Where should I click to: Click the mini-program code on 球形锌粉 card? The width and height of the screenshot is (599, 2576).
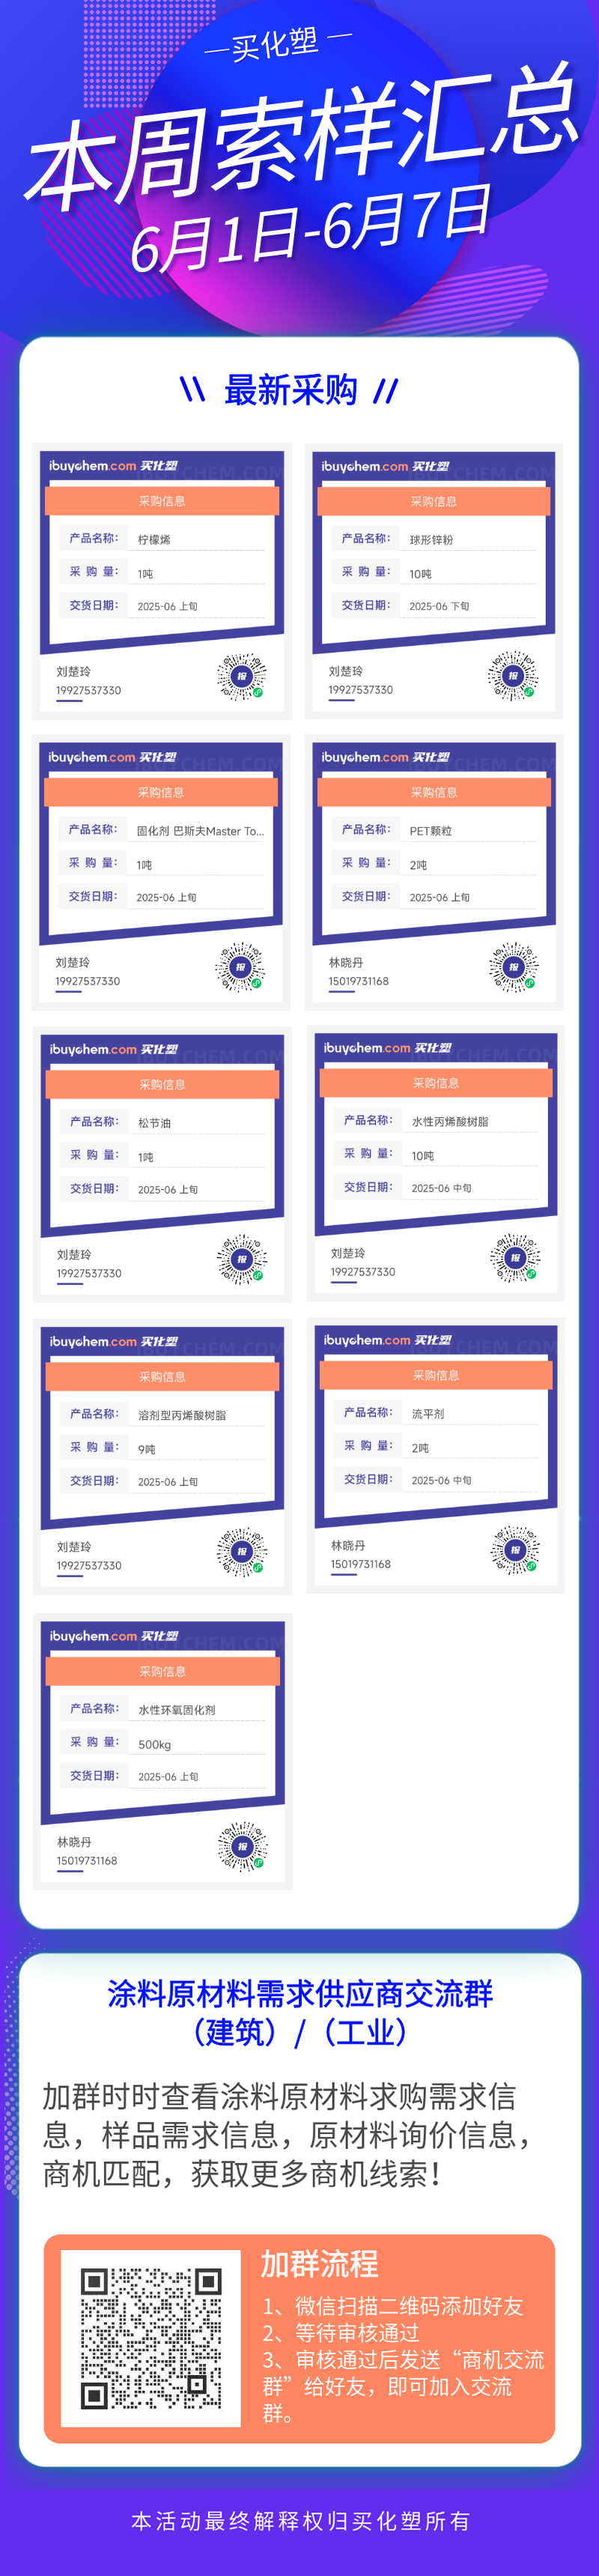pyautogui.click(x=513, y=676)
